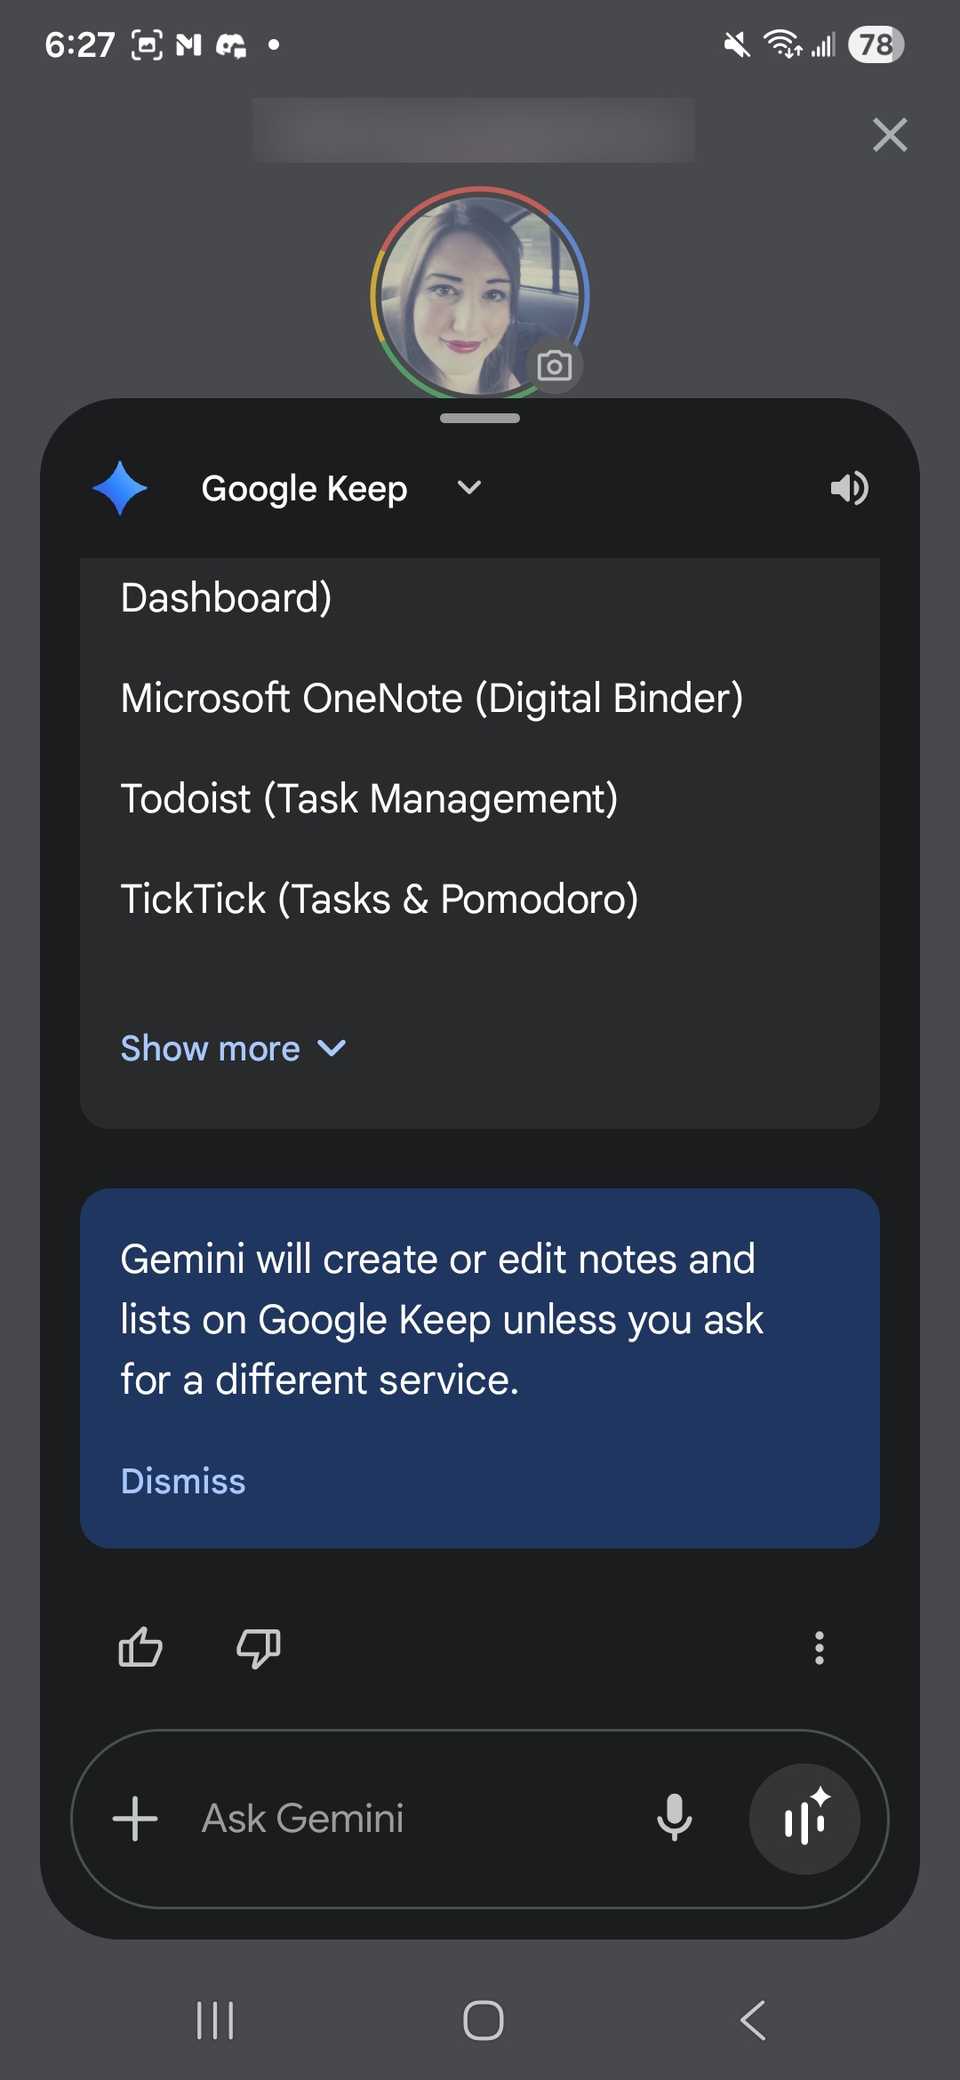Give the response a thumbs up
This screenshot has height=2080, width=960.
[140, 1648]
